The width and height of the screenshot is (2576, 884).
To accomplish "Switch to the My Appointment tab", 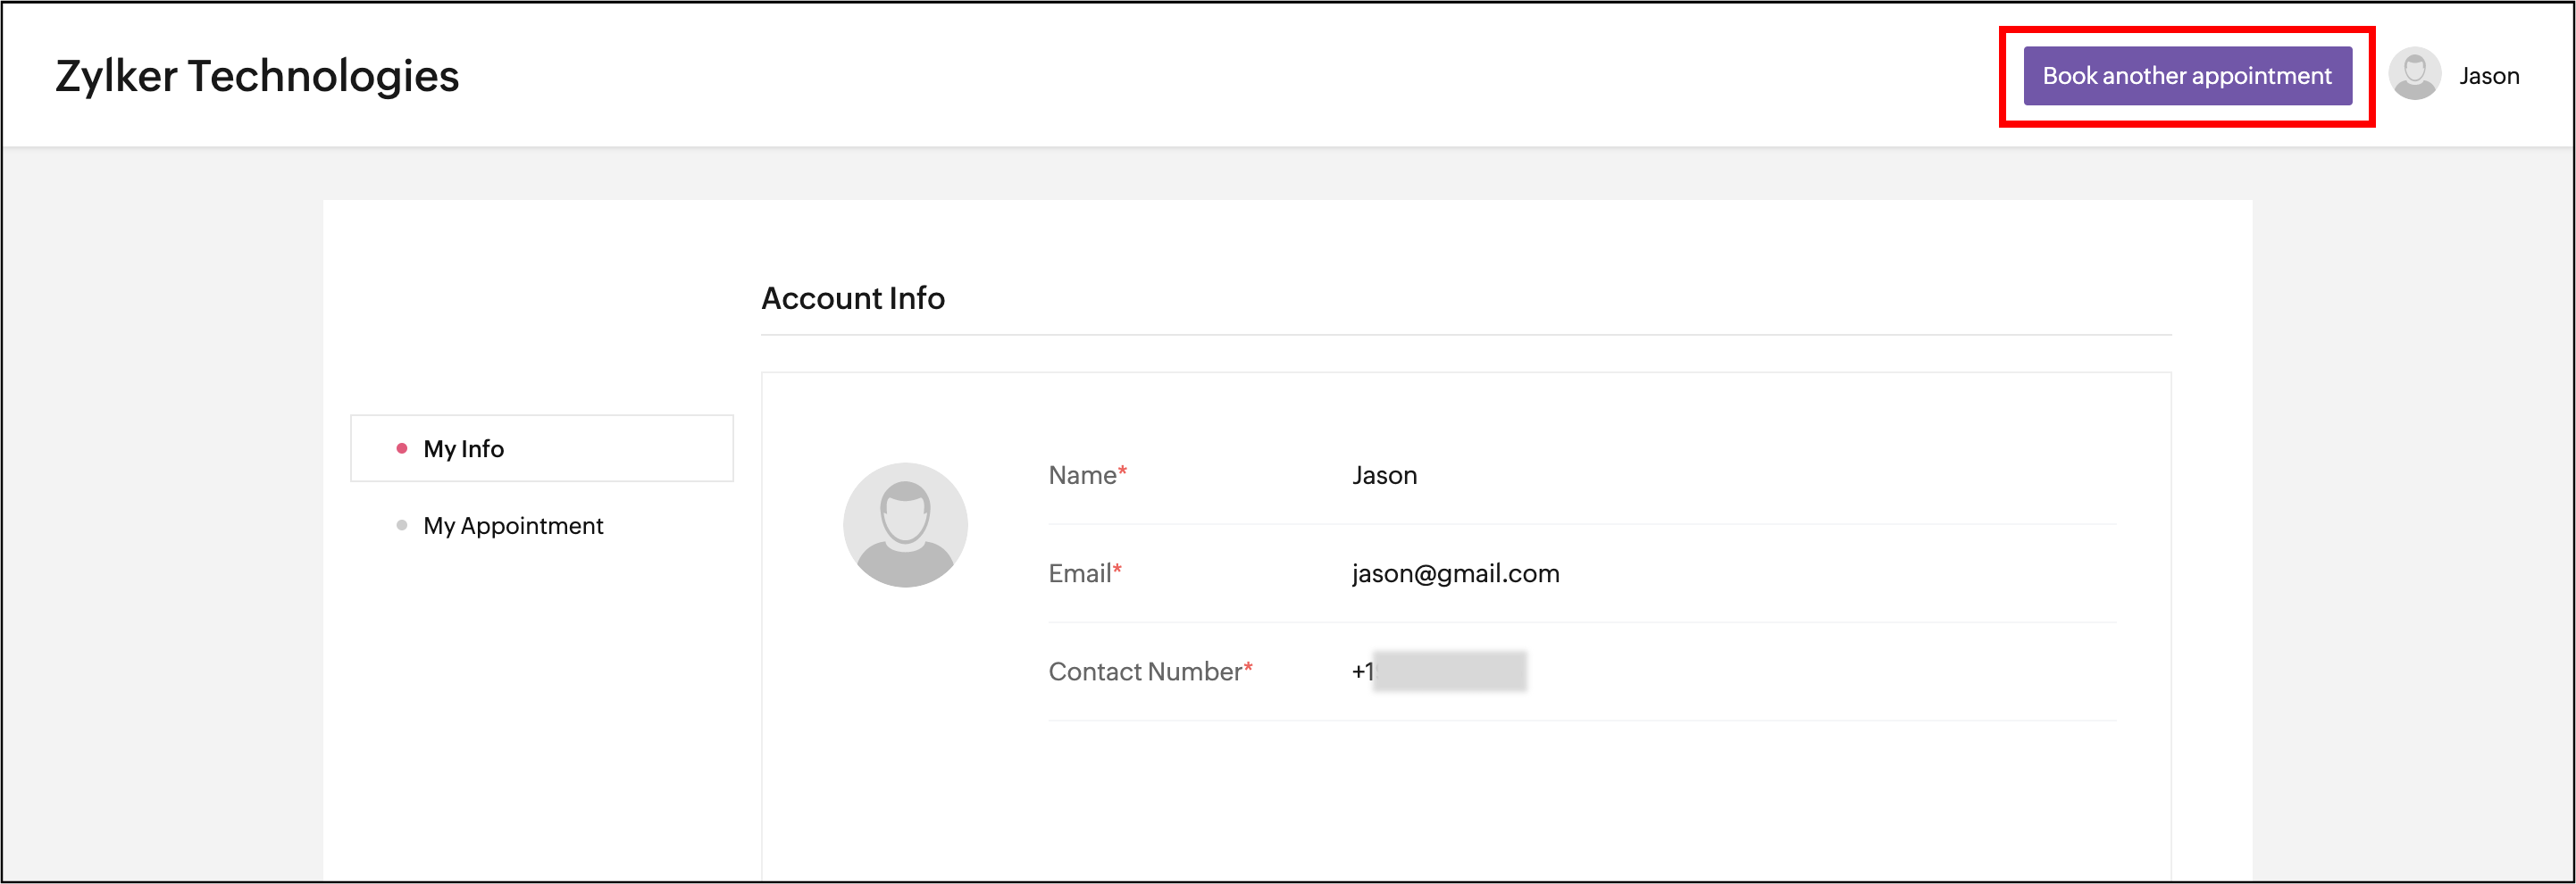I will coord(512,526).
